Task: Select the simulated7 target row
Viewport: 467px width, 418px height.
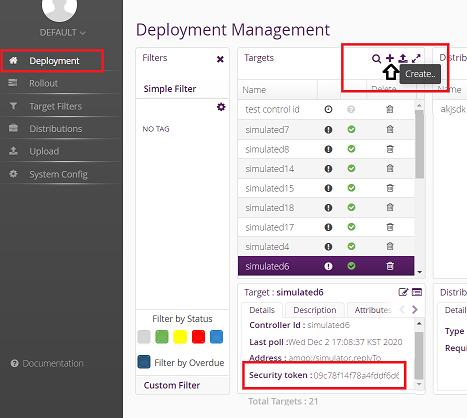Action: [326, 130]
